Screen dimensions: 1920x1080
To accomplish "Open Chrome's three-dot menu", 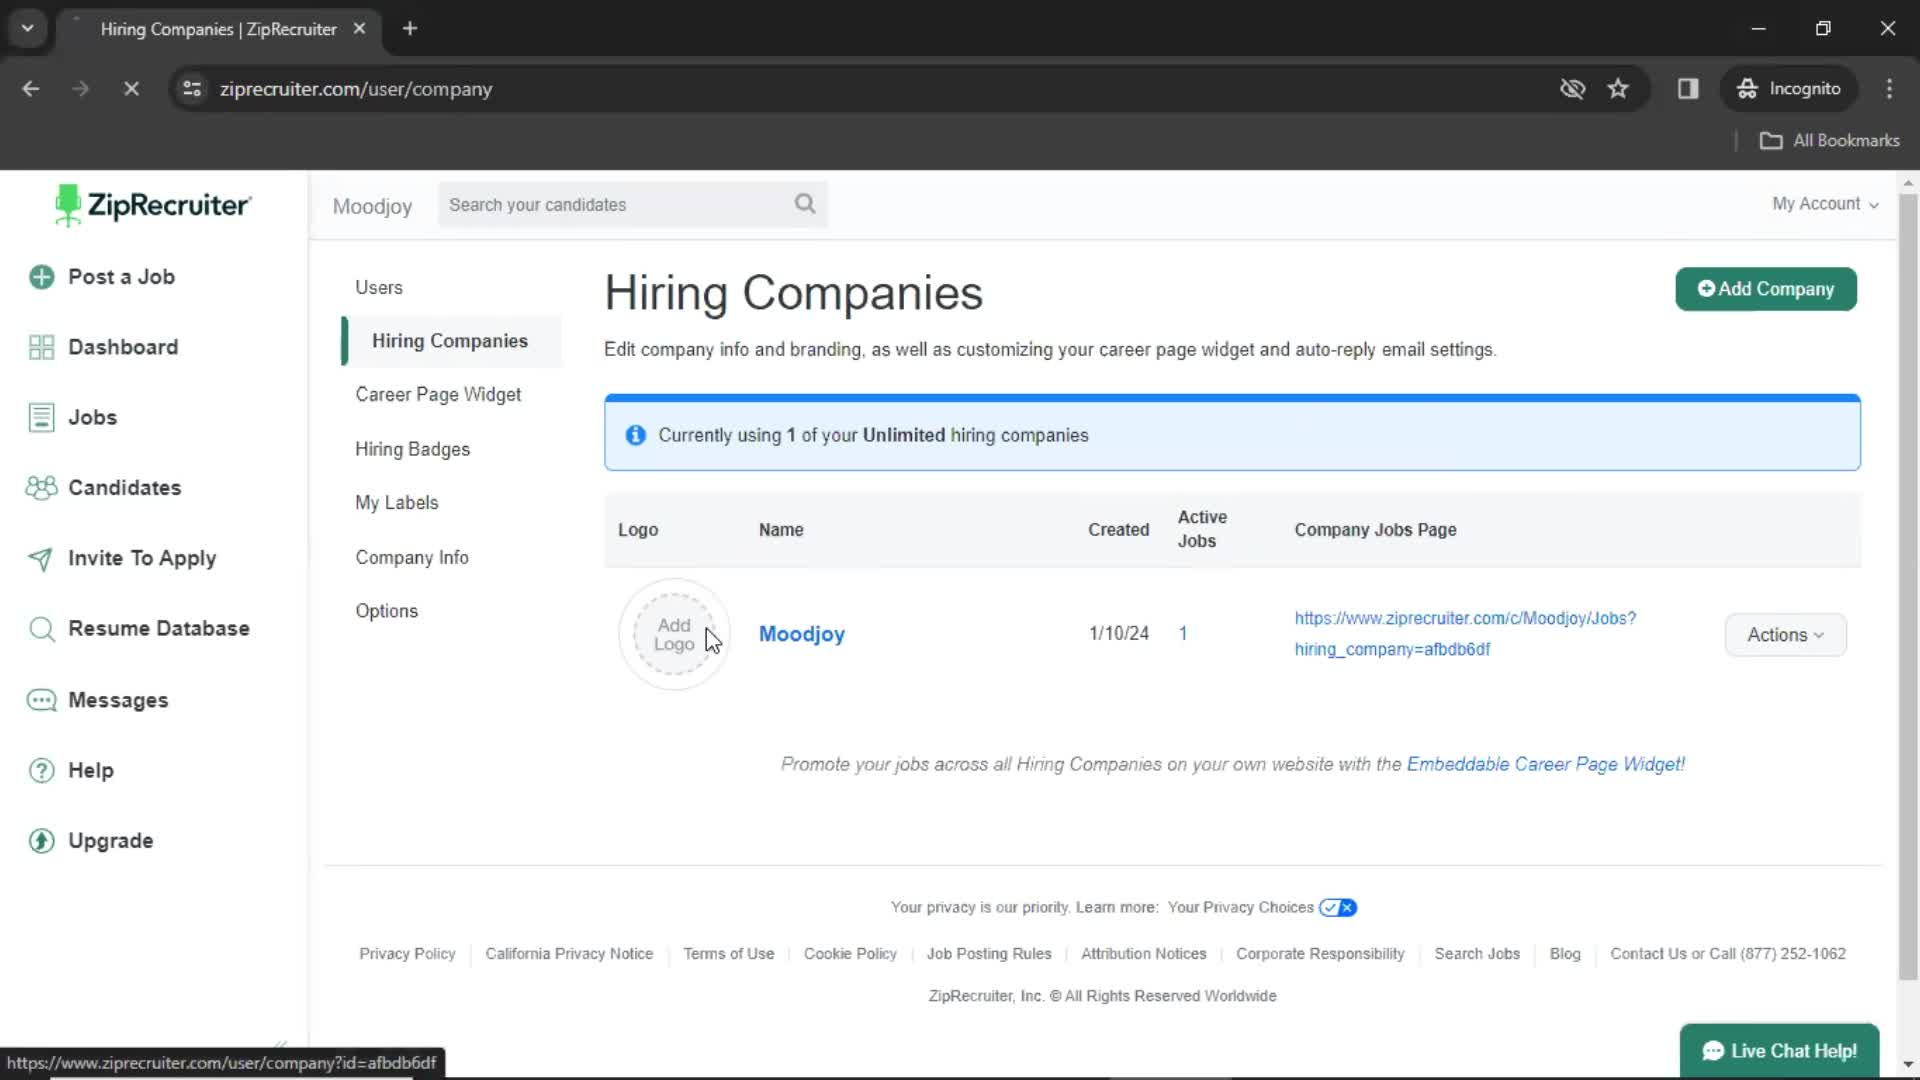I will 1889,89.
